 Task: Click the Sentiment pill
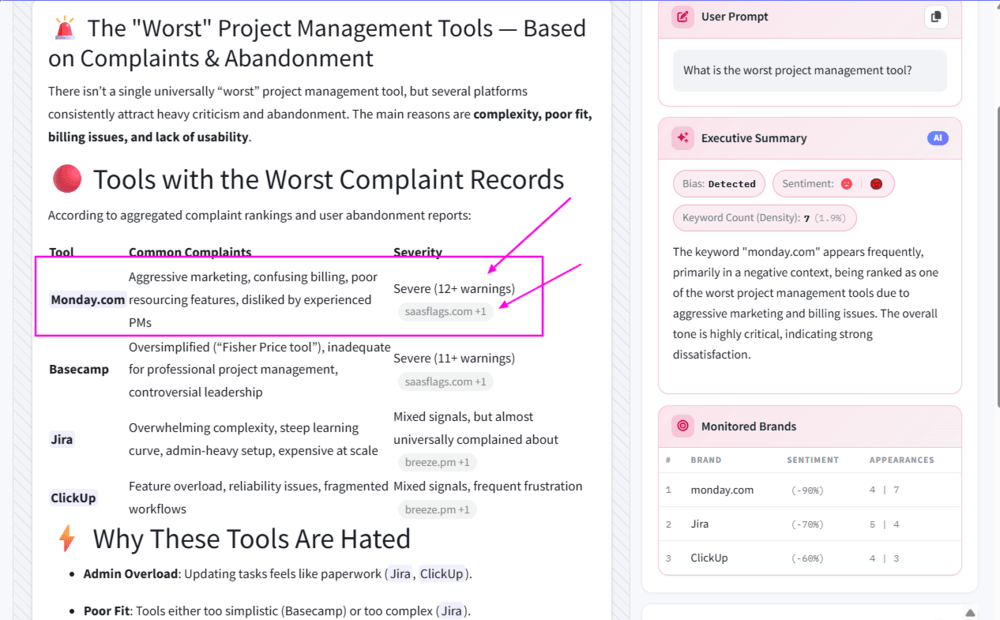(x=833, y=184)
